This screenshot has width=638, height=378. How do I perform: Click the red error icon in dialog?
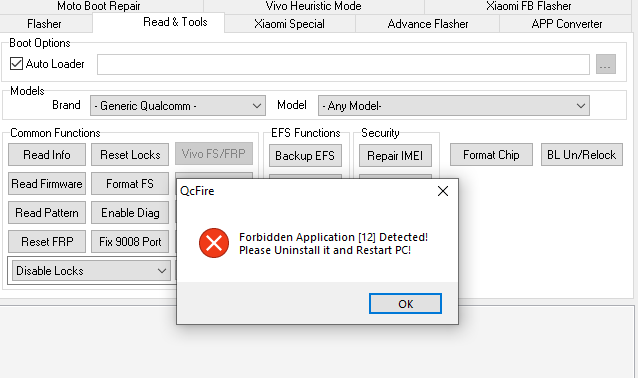[214, 243]
